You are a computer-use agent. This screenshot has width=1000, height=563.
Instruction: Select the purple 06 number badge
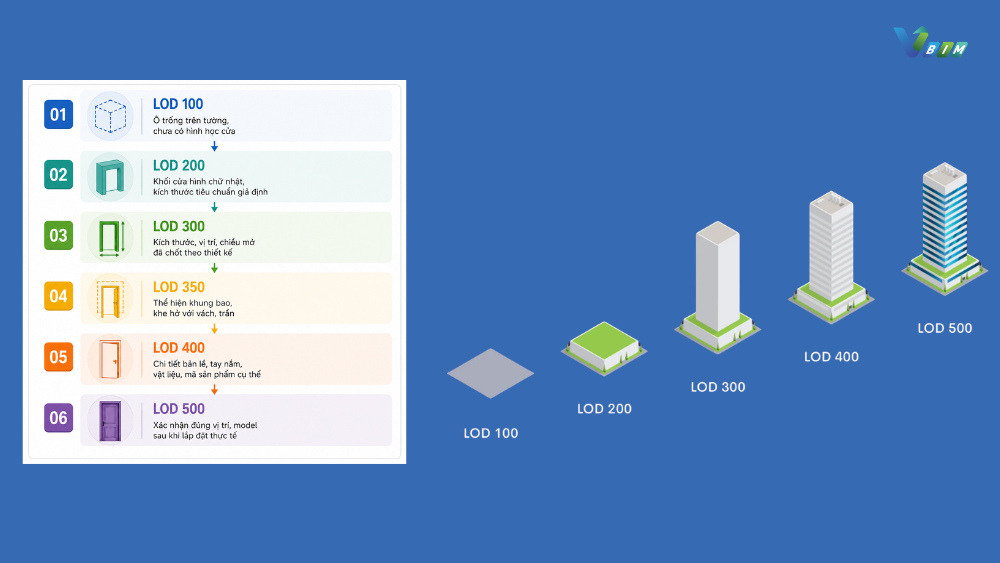pyautogui.click(x=58, y=418)
